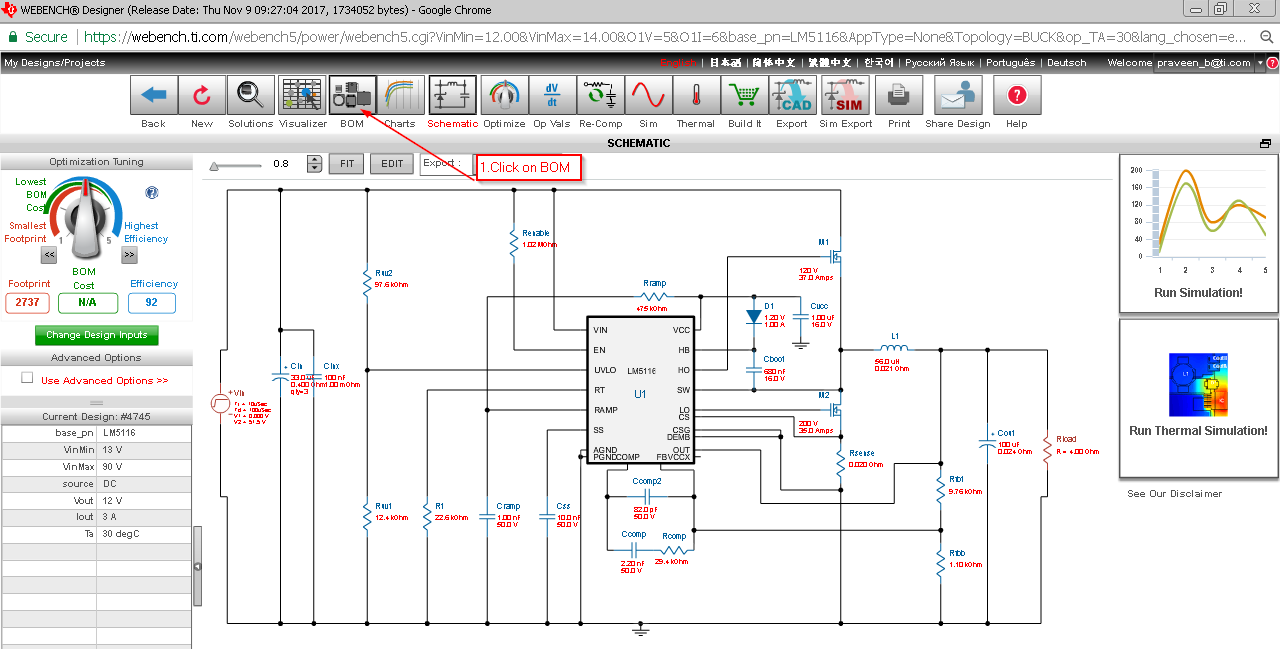Click the FIT button
Image resolution: width=1280 pixels, height=649 pixels.
click(347, 164)
